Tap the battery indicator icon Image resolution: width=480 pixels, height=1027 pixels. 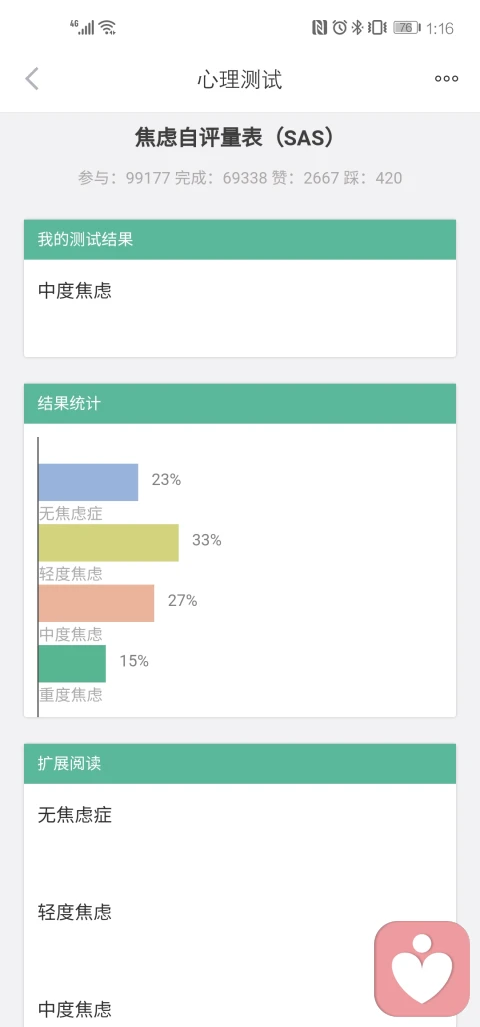(x=407, y=28)
